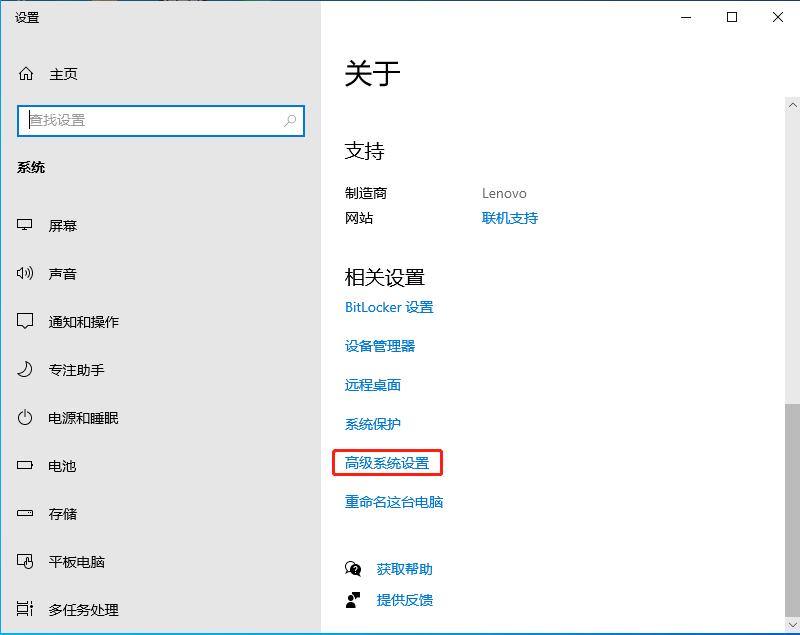Open 设备管理器
This screenshot has width=800, height=635.
(x=380, y=345)
